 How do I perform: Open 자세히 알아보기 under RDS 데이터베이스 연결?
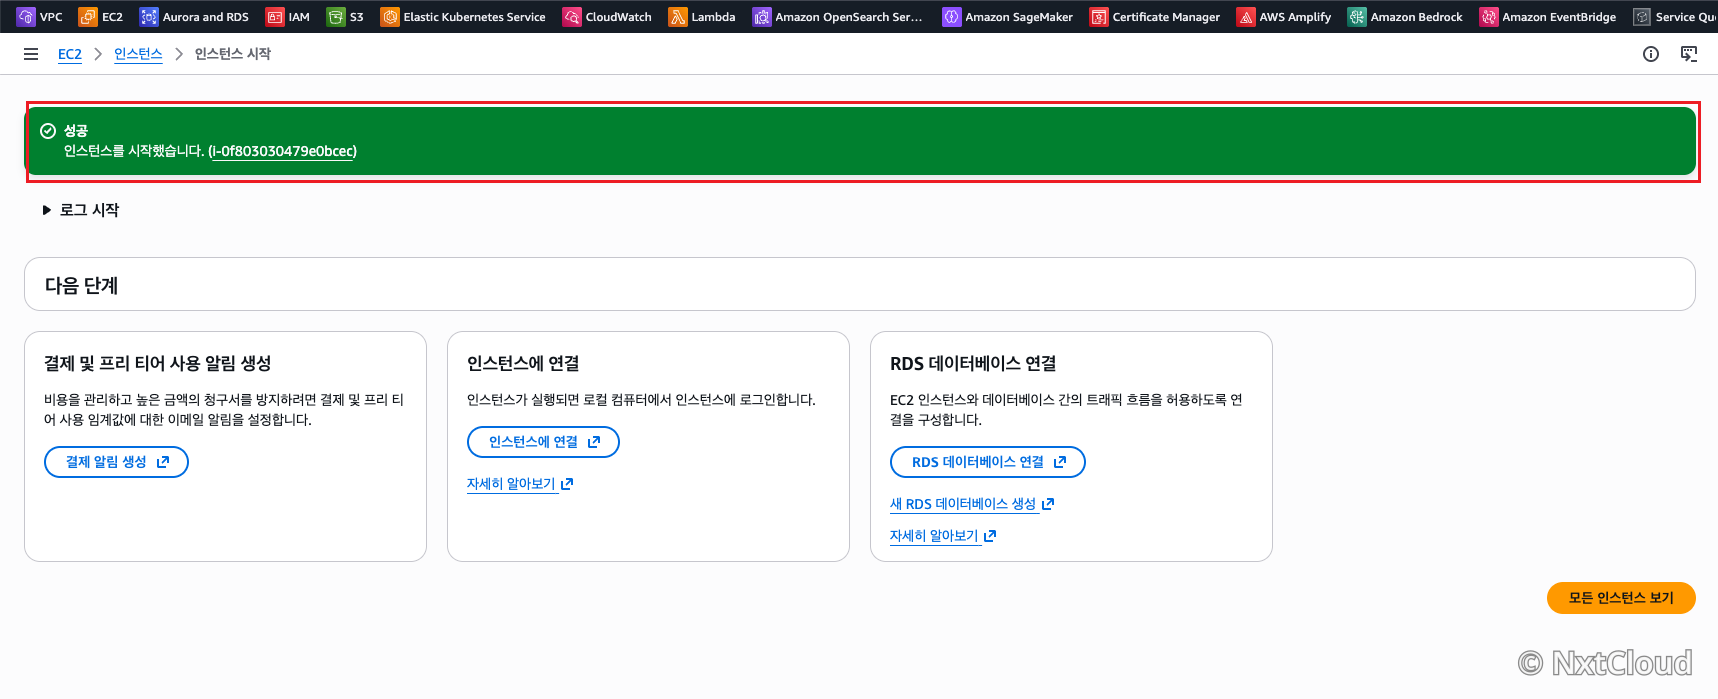click(x=943, y=536)
